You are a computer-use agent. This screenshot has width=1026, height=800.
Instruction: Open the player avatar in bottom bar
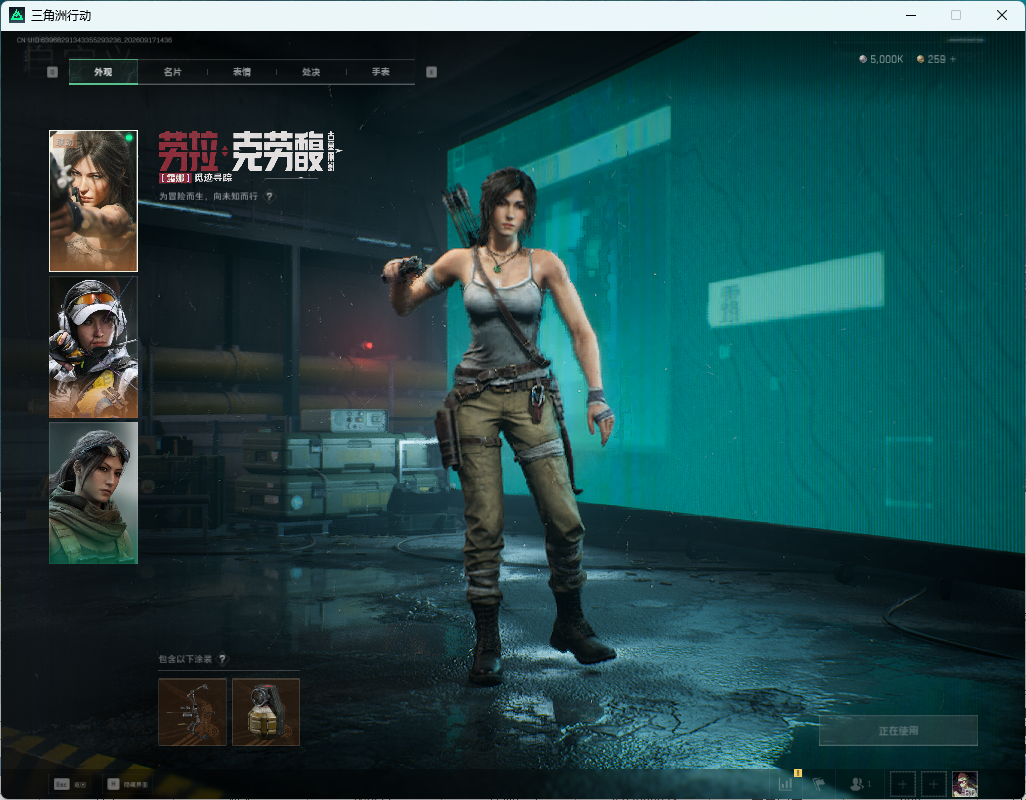tap(964, 784)
